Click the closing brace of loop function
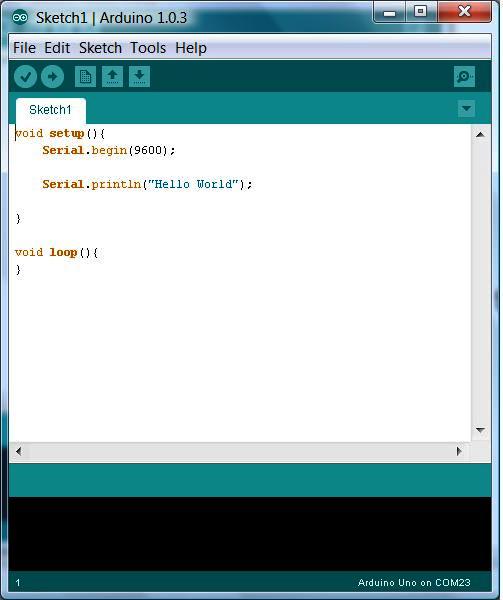Image resolution: width=503 pixels, height=600 pixels. pos(18,270)
